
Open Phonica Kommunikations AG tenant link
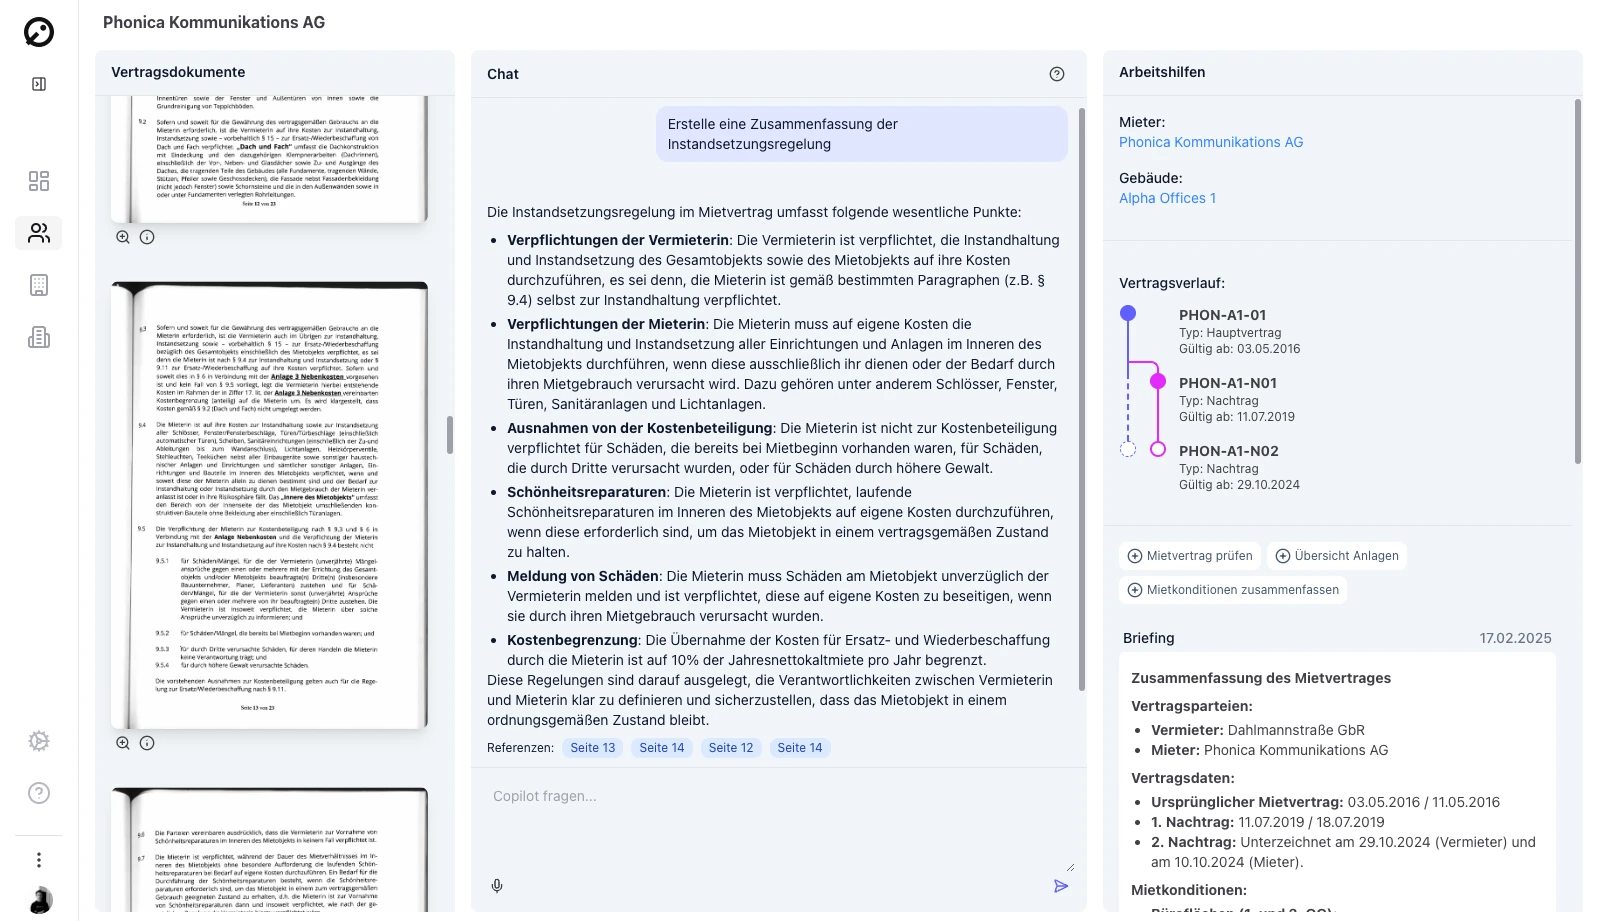(1211, 142)
